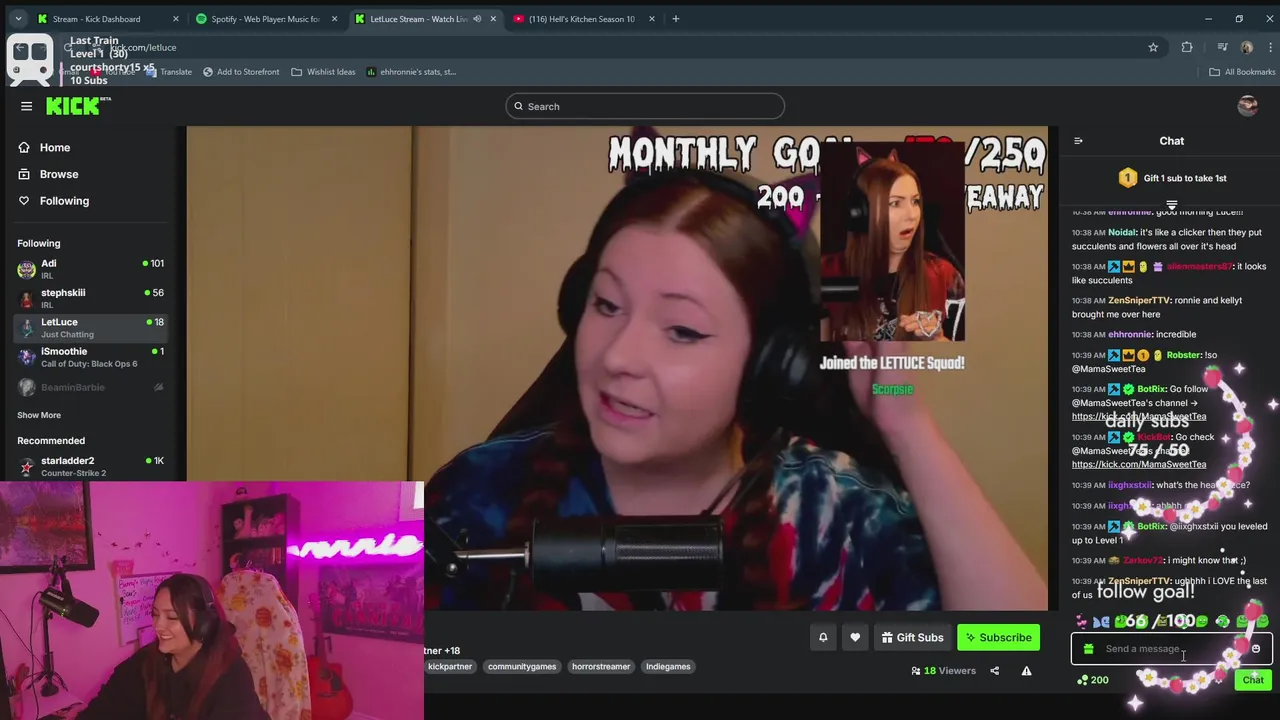Screen dimensions: 1280x720
Task: Report stream with warning triangle icon
Action: click(x=1026, y=671)
